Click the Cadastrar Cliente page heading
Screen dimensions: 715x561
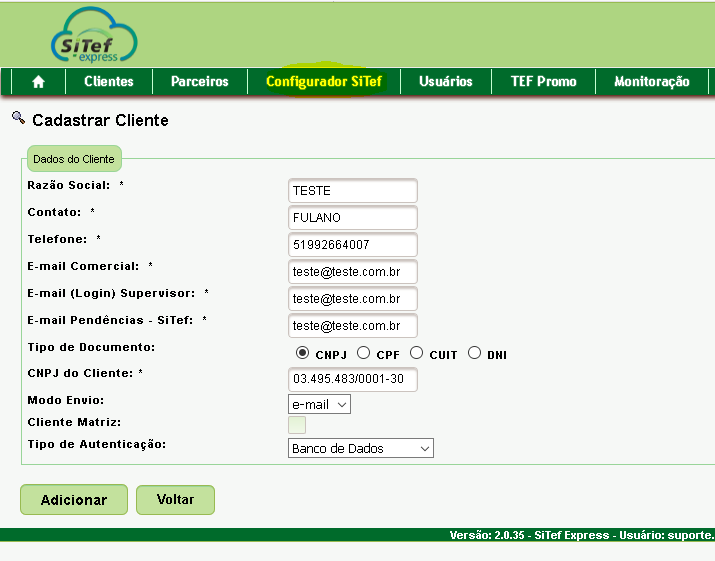tap(100, 120)
